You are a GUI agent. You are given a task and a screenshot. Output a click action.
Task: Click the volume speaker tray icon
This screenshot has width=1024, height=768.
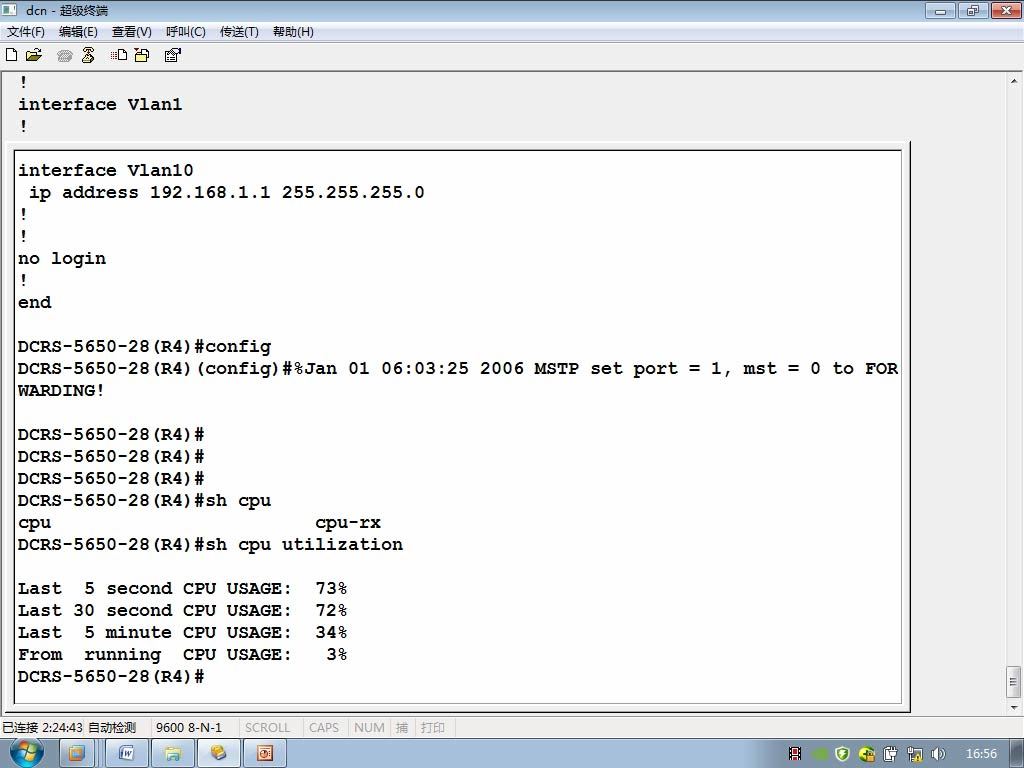pos(938,754)
